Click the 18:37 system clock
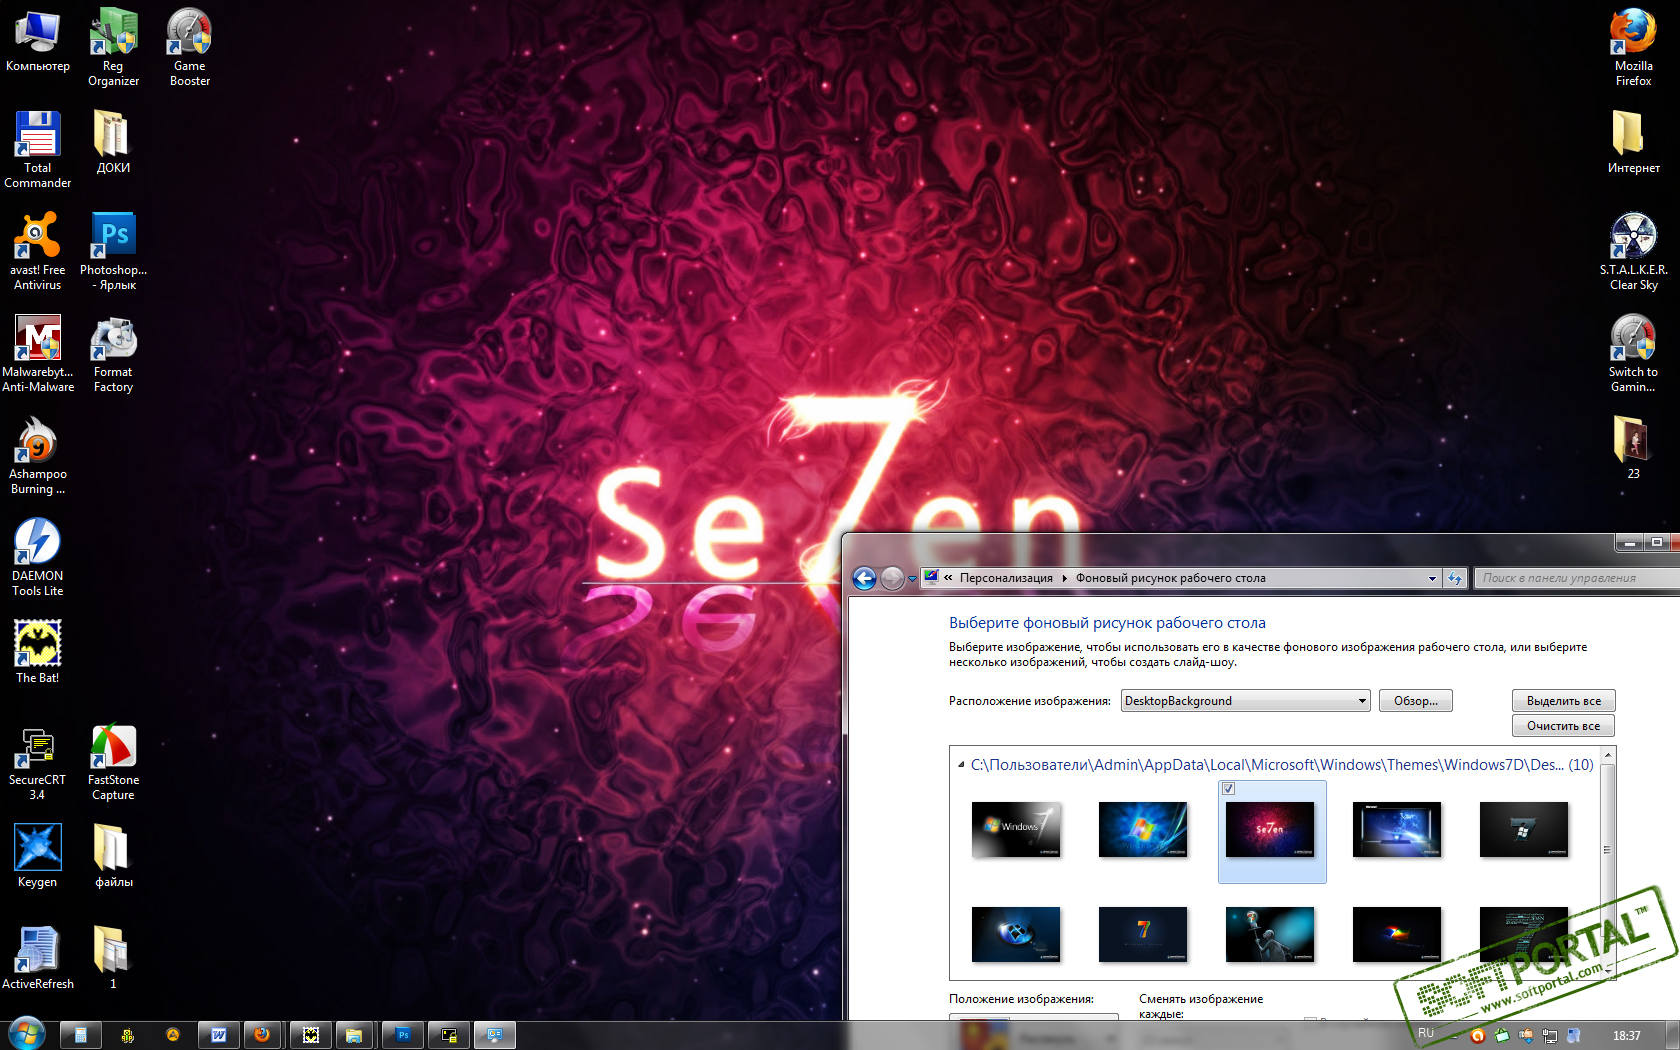The image size is (1680, 1050). pos(1626,1036)
